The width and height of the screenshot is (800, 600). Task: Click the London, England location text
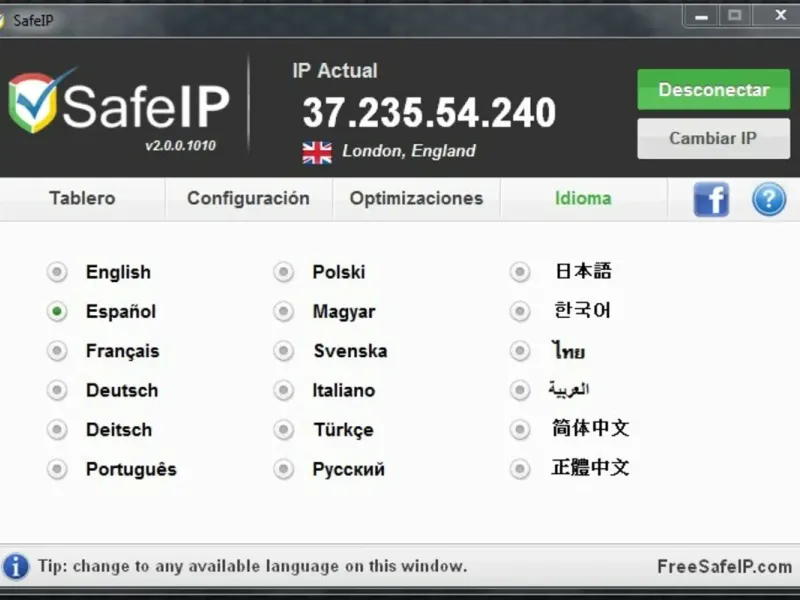409,151
